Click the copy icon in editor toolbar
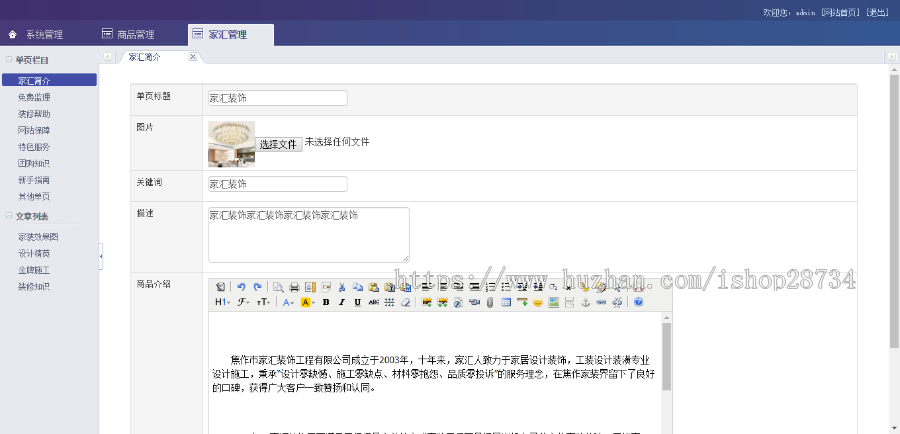 (x=358, y=287)
